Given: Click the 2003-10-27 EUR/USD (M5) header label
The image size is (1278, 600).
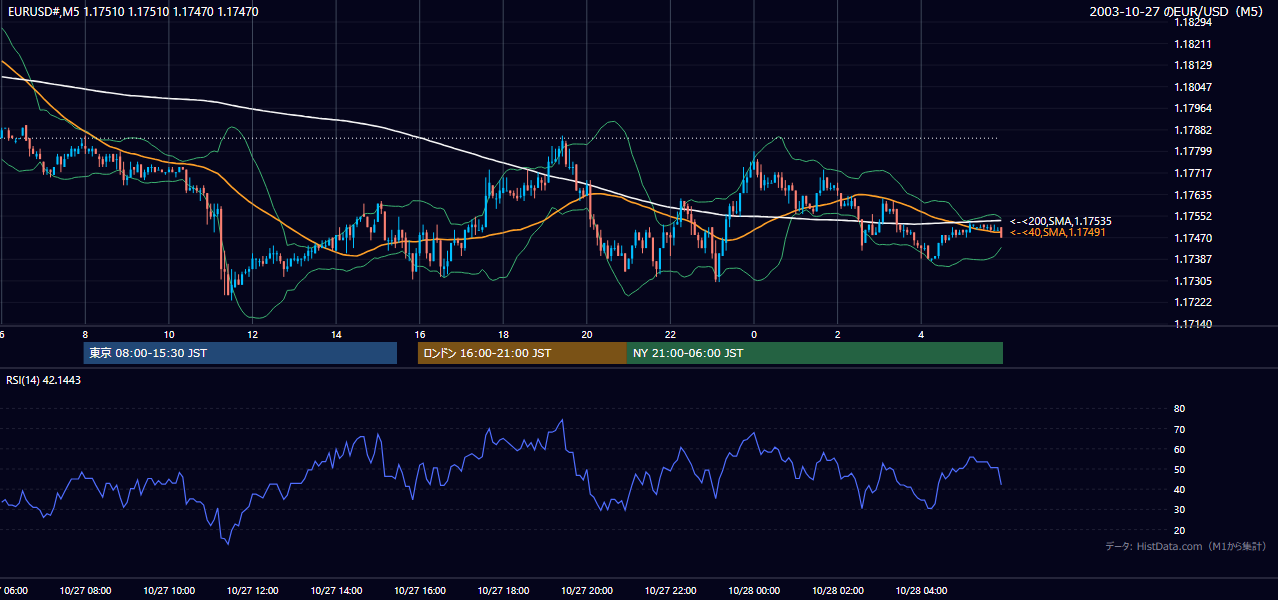Looking at the screenshot, I should click(1177, 11).
